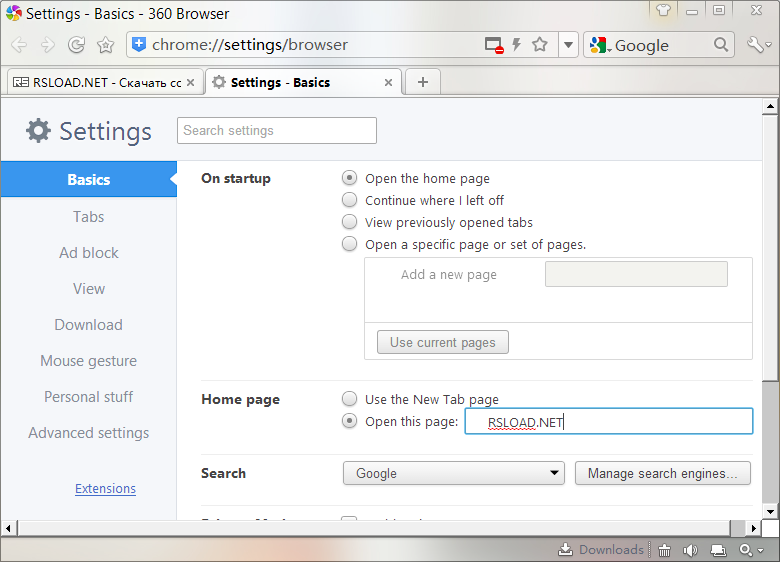Click the Settings gear icon heading
This screenshot has height=562, width=780.
tap(38, 131)
